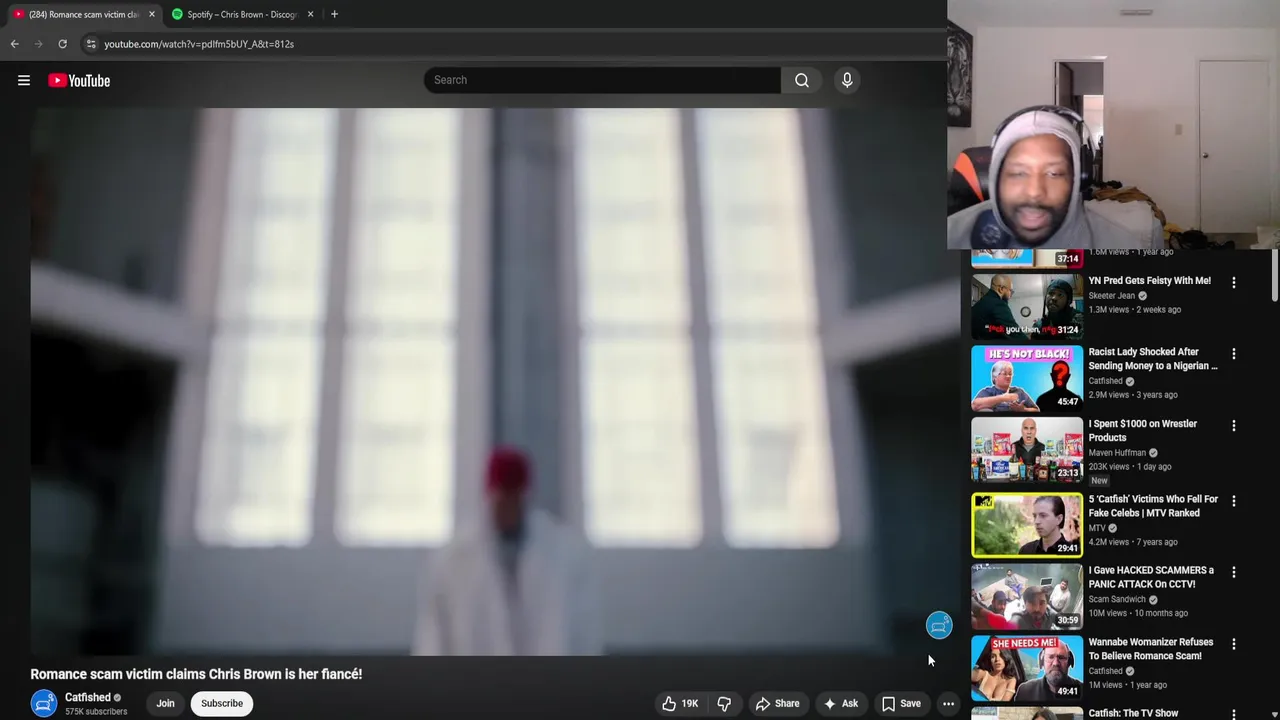
Task: Open a new browser tab
Action: pyautogui.click(x=334, y=14)
